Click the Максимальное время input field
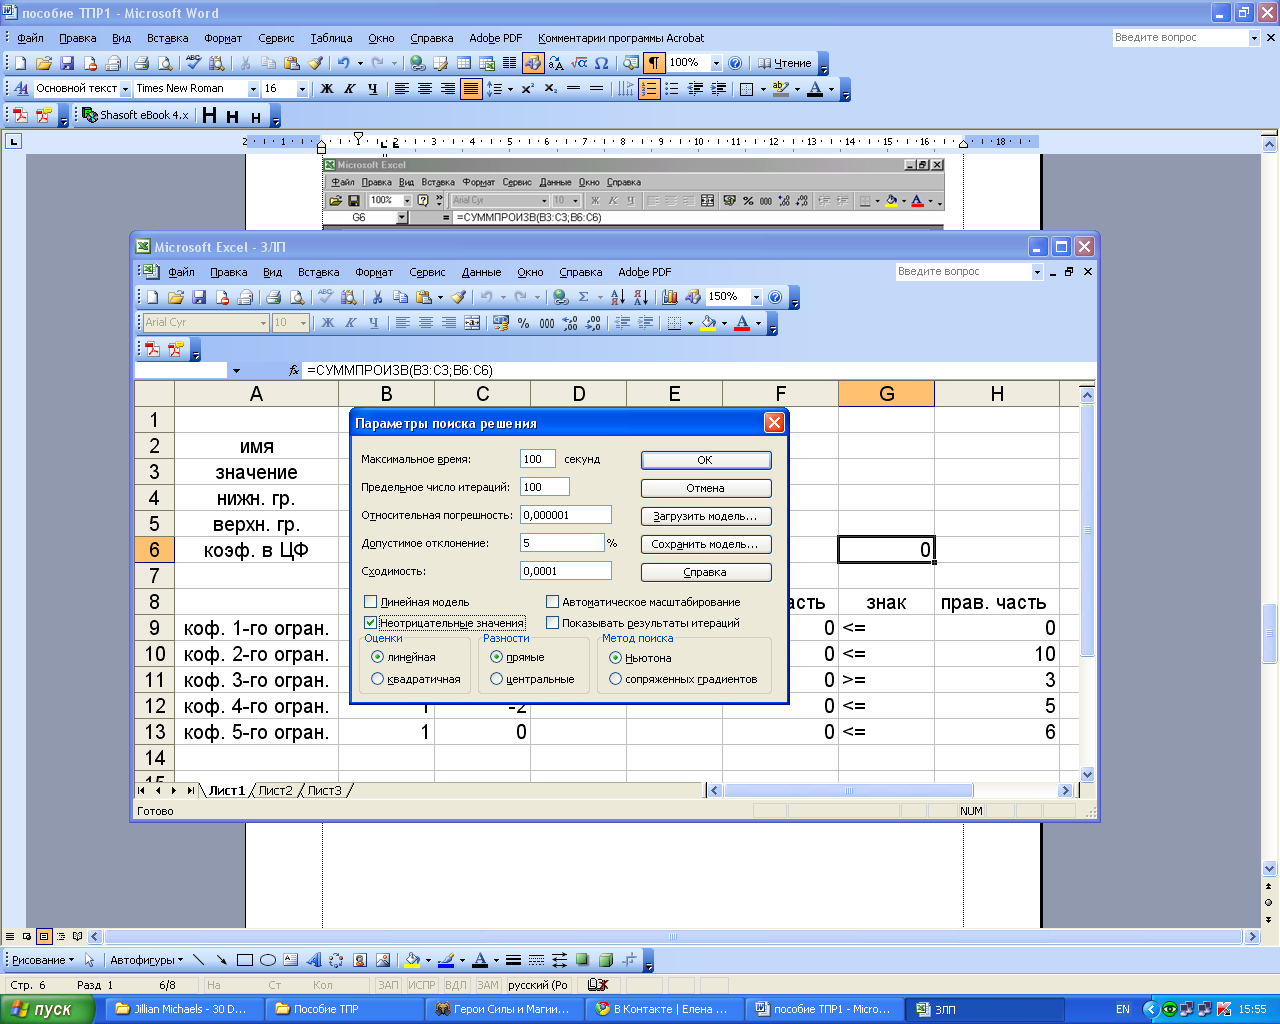Screen dimensions: 1280x1024 pyautogui.click(x=537, y=459)
